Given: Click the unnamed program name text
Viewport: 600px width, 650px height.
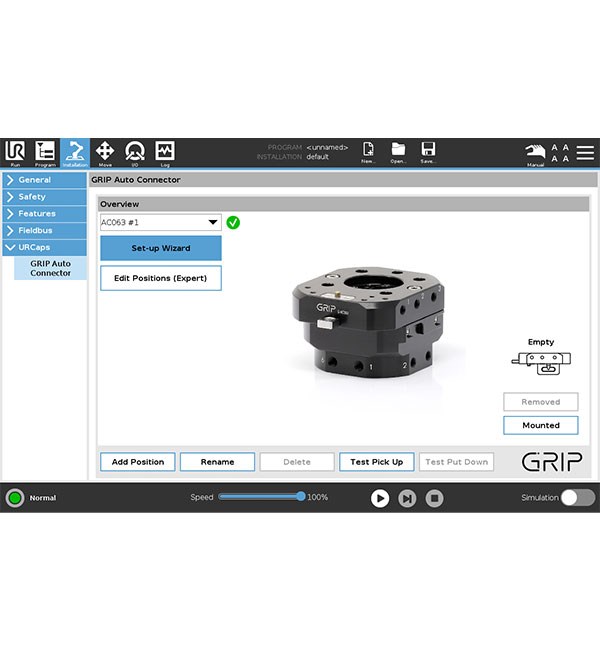Looking at the screenshot, I should click(x=327, y=148).
